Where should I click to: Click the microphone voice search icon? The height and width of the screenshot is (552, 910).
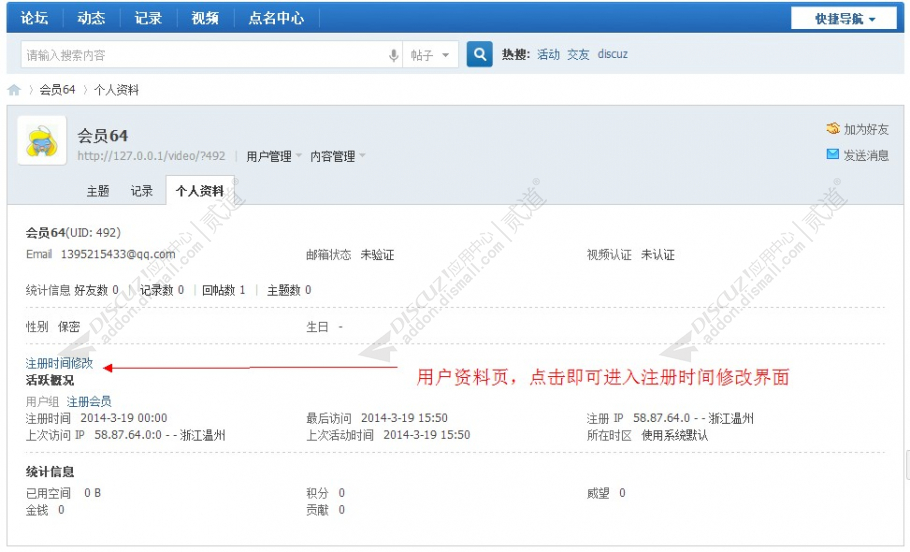pyautogui.click(x=393, y=55)
